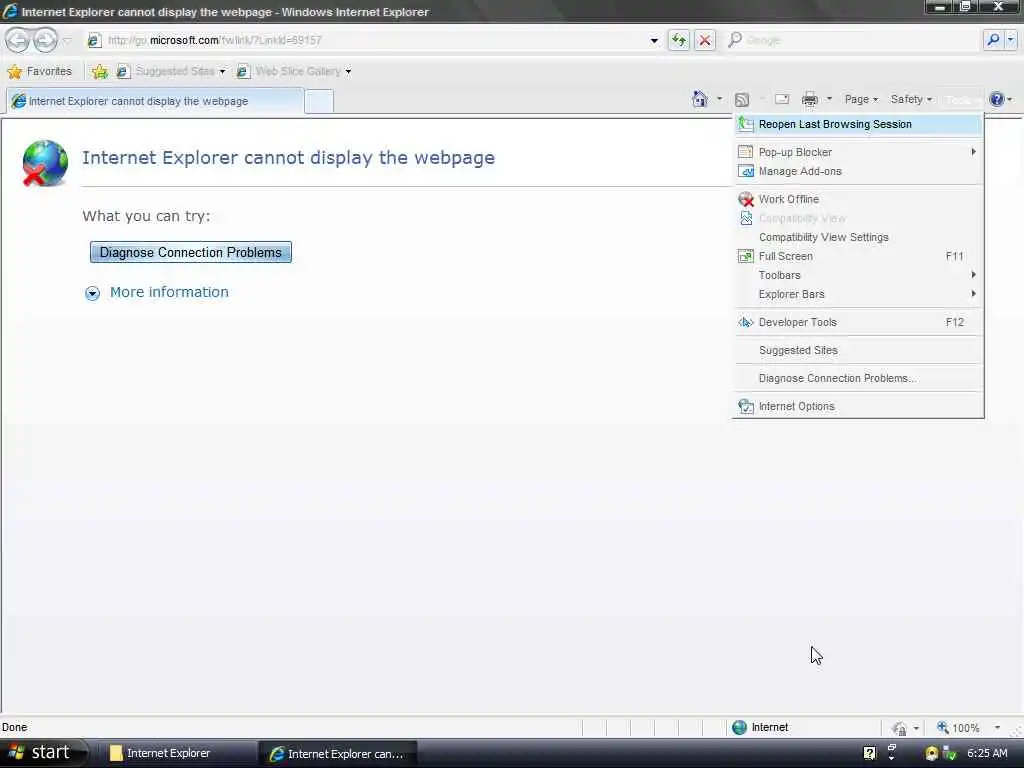1024x768 pixels.
Task: Click the 6:25 AM system clock
Action: [987, 753]
